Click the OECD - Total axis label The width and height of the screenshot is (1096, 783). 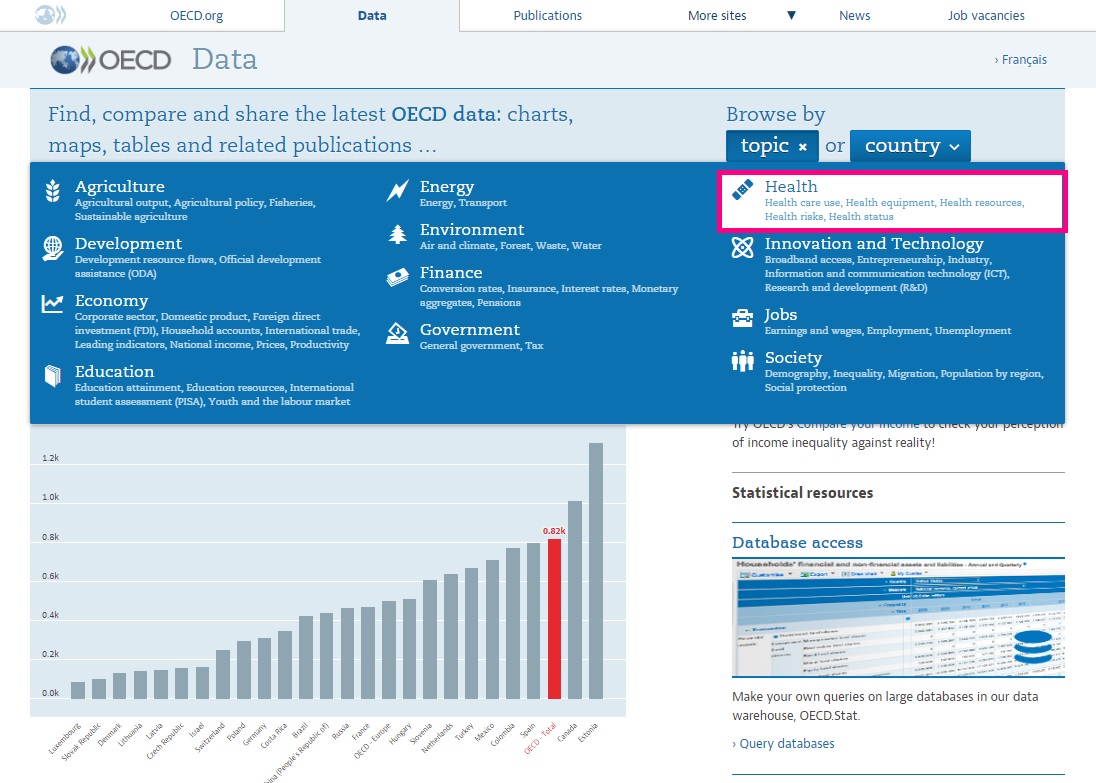tap(540, 738)
